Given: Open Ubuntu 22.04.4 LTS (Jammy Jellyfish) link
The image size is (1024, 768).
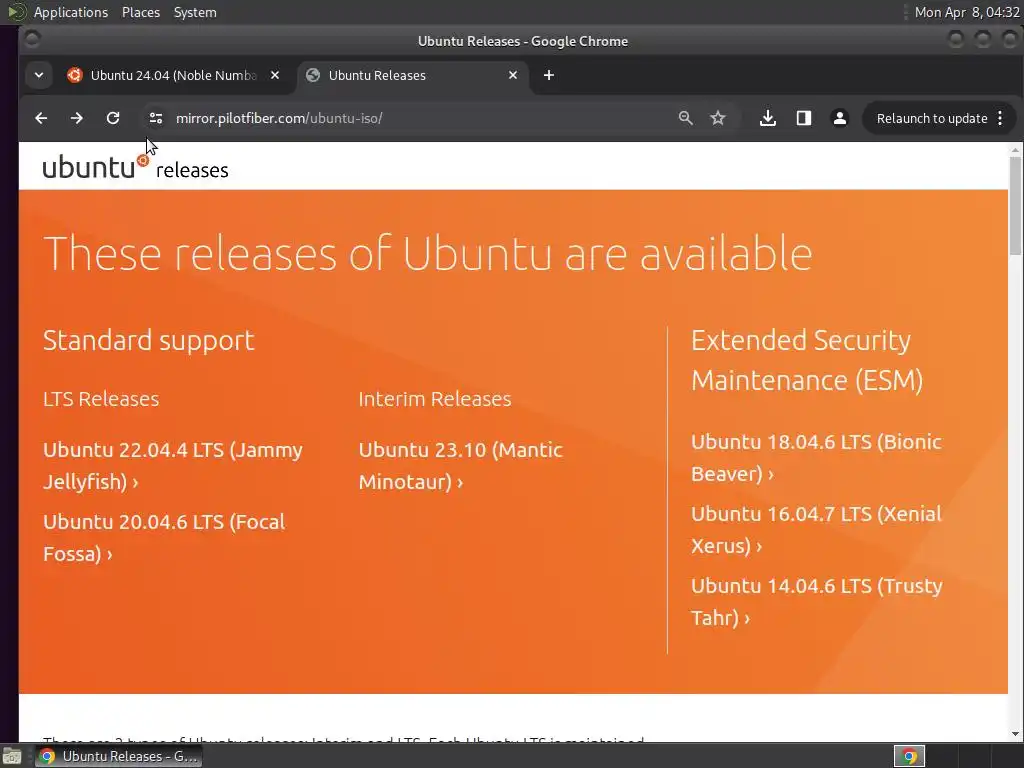Looking at the screenshot, I should (172, 466).
